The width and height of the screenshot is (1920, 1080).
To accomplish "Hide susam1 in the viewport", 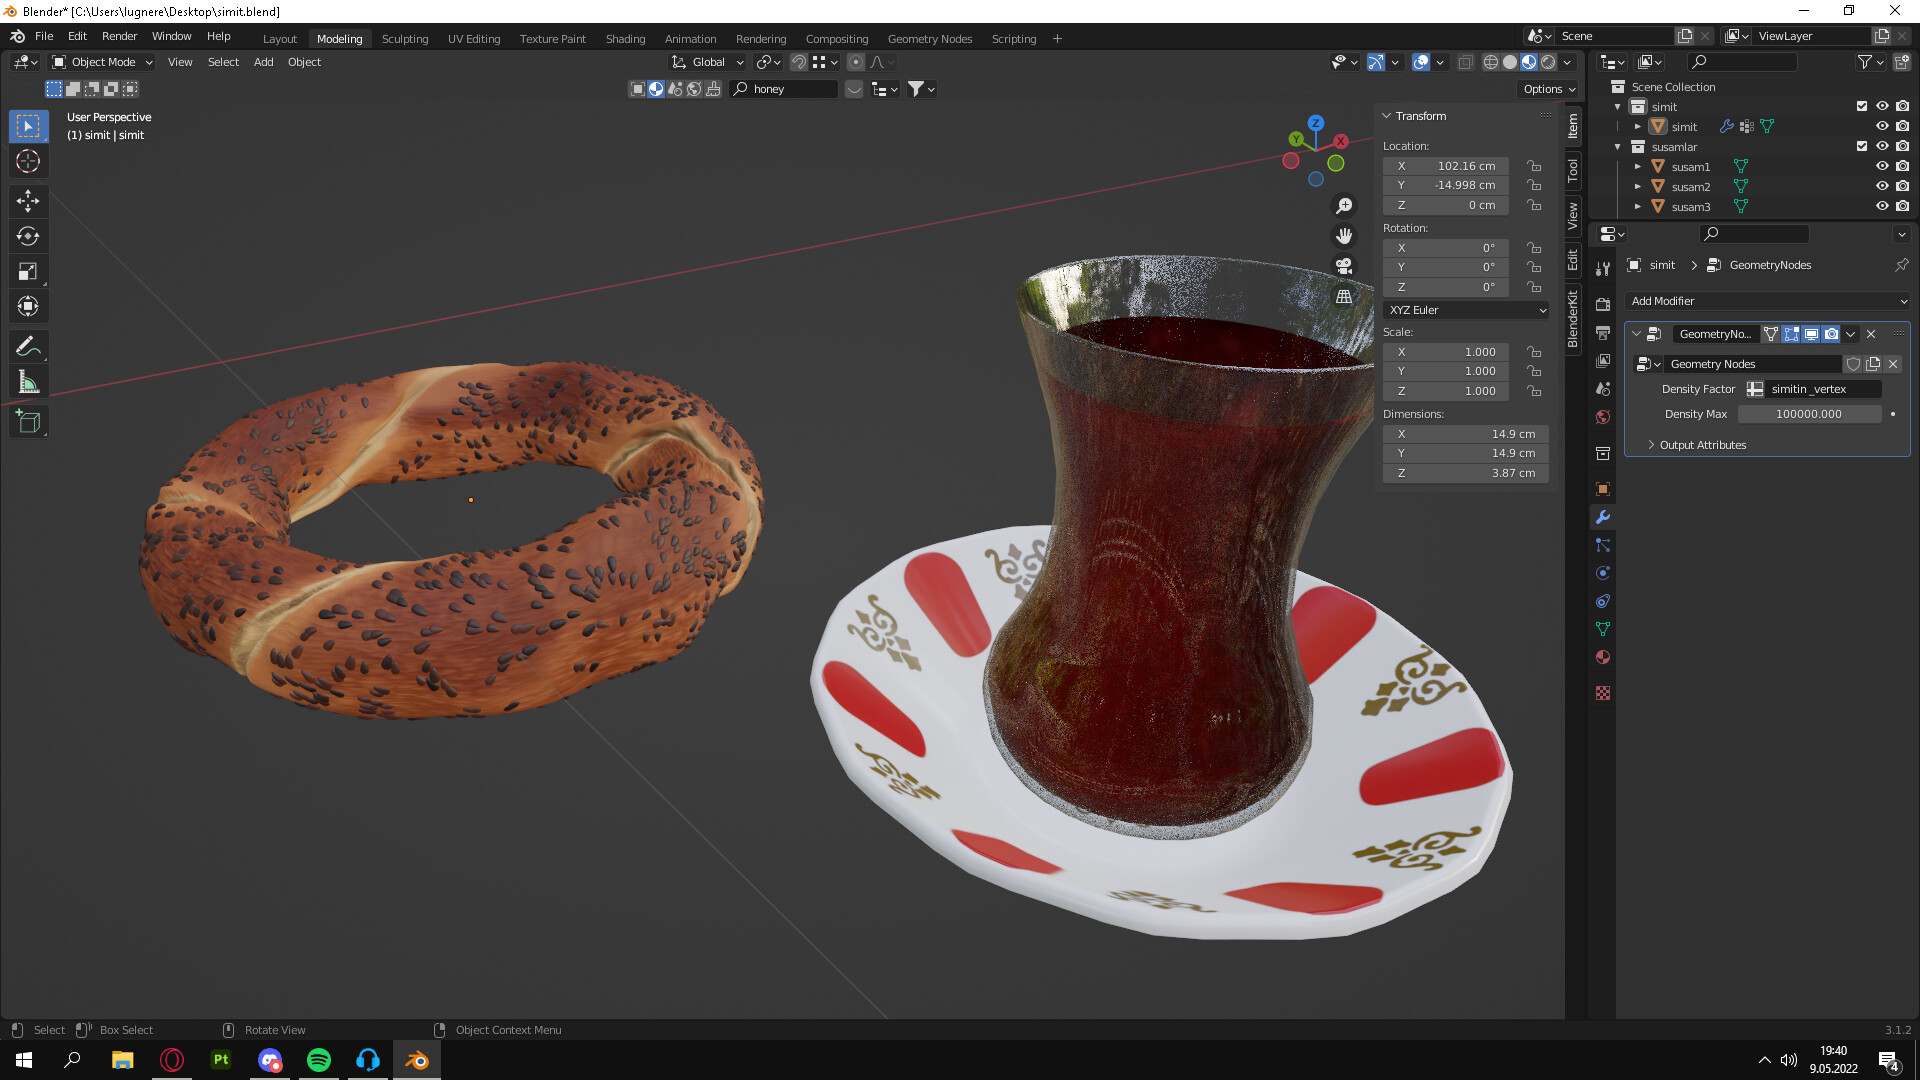I will tap(1881, 166).
